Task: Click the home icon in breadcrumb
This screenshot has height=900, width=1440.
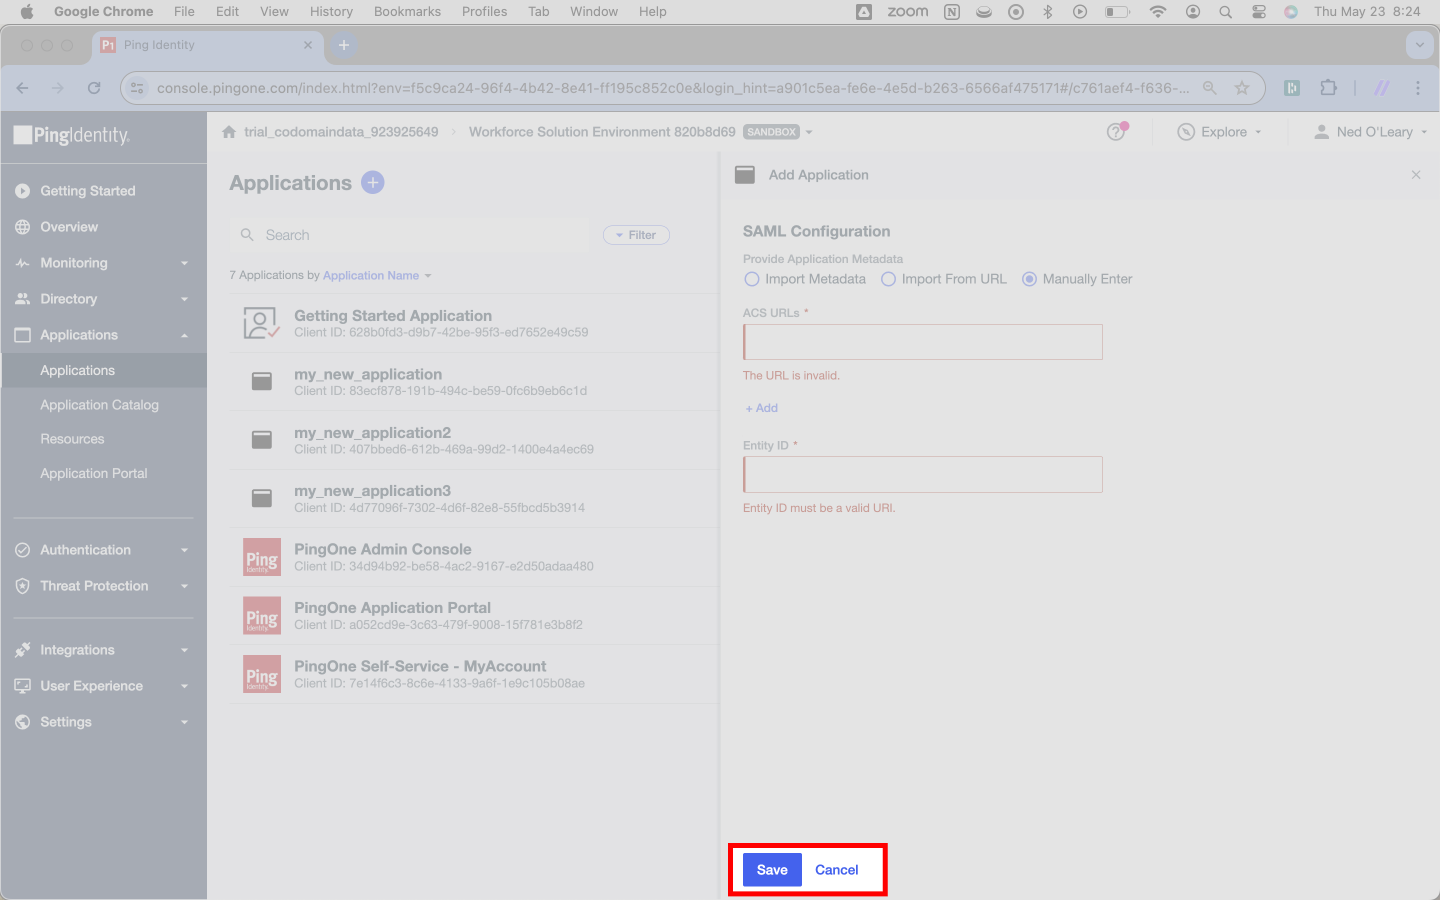Action: pyautogui.click(x=229, y=132)
